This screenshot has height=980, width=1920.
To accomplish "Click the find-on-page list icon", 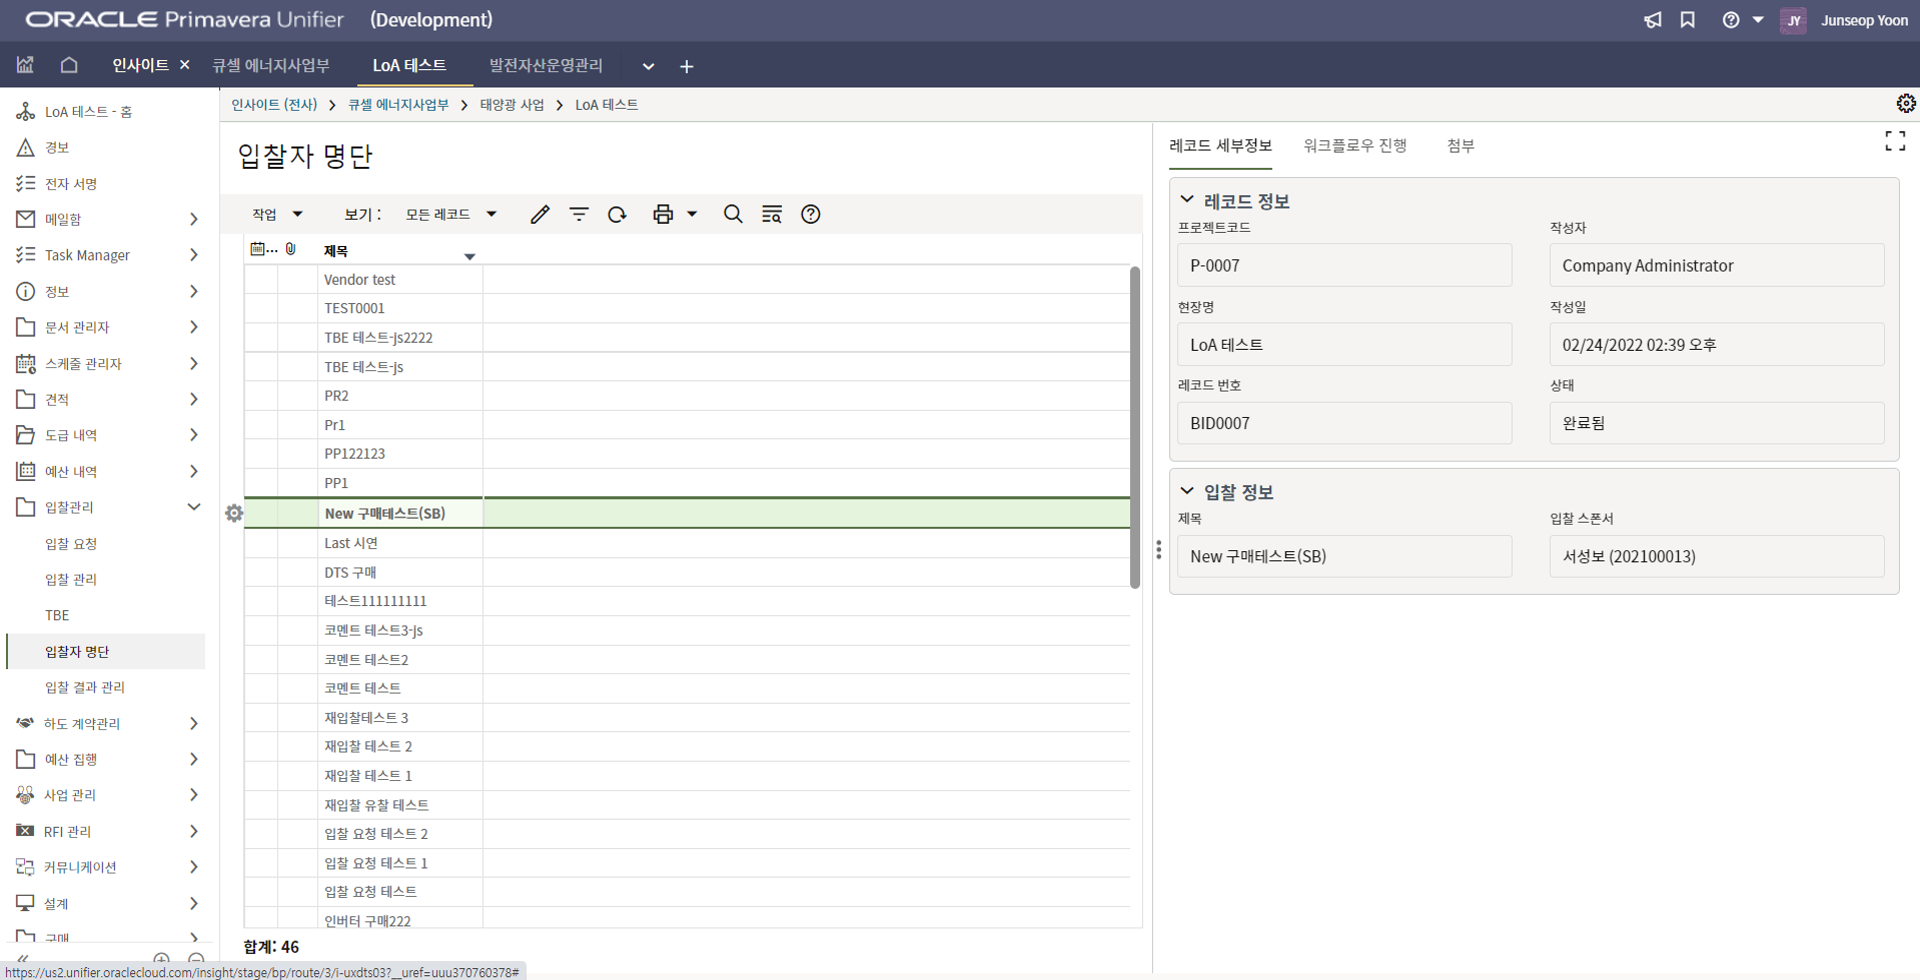I will (x=771, y=214).
